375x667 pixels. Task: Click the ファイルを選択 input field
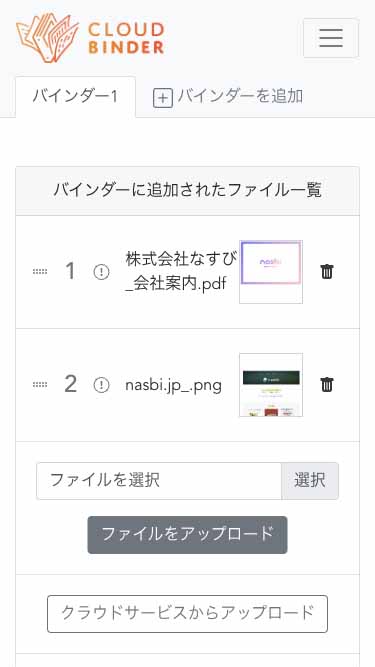(x=159, y=481)
